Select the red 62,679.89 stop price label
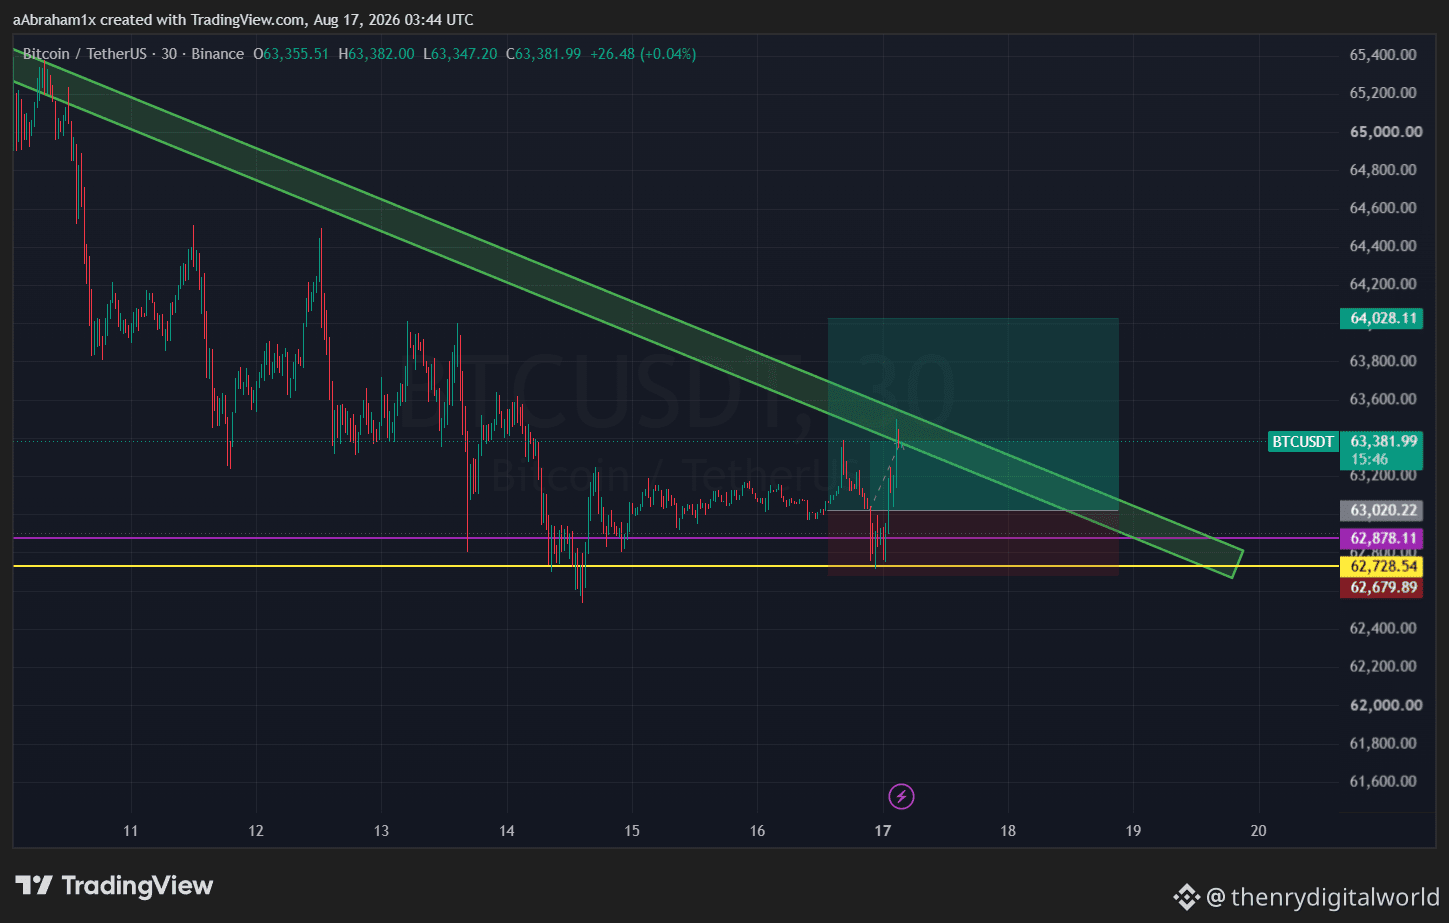This screenshot has height=923, width=1449. [1380, 587]
